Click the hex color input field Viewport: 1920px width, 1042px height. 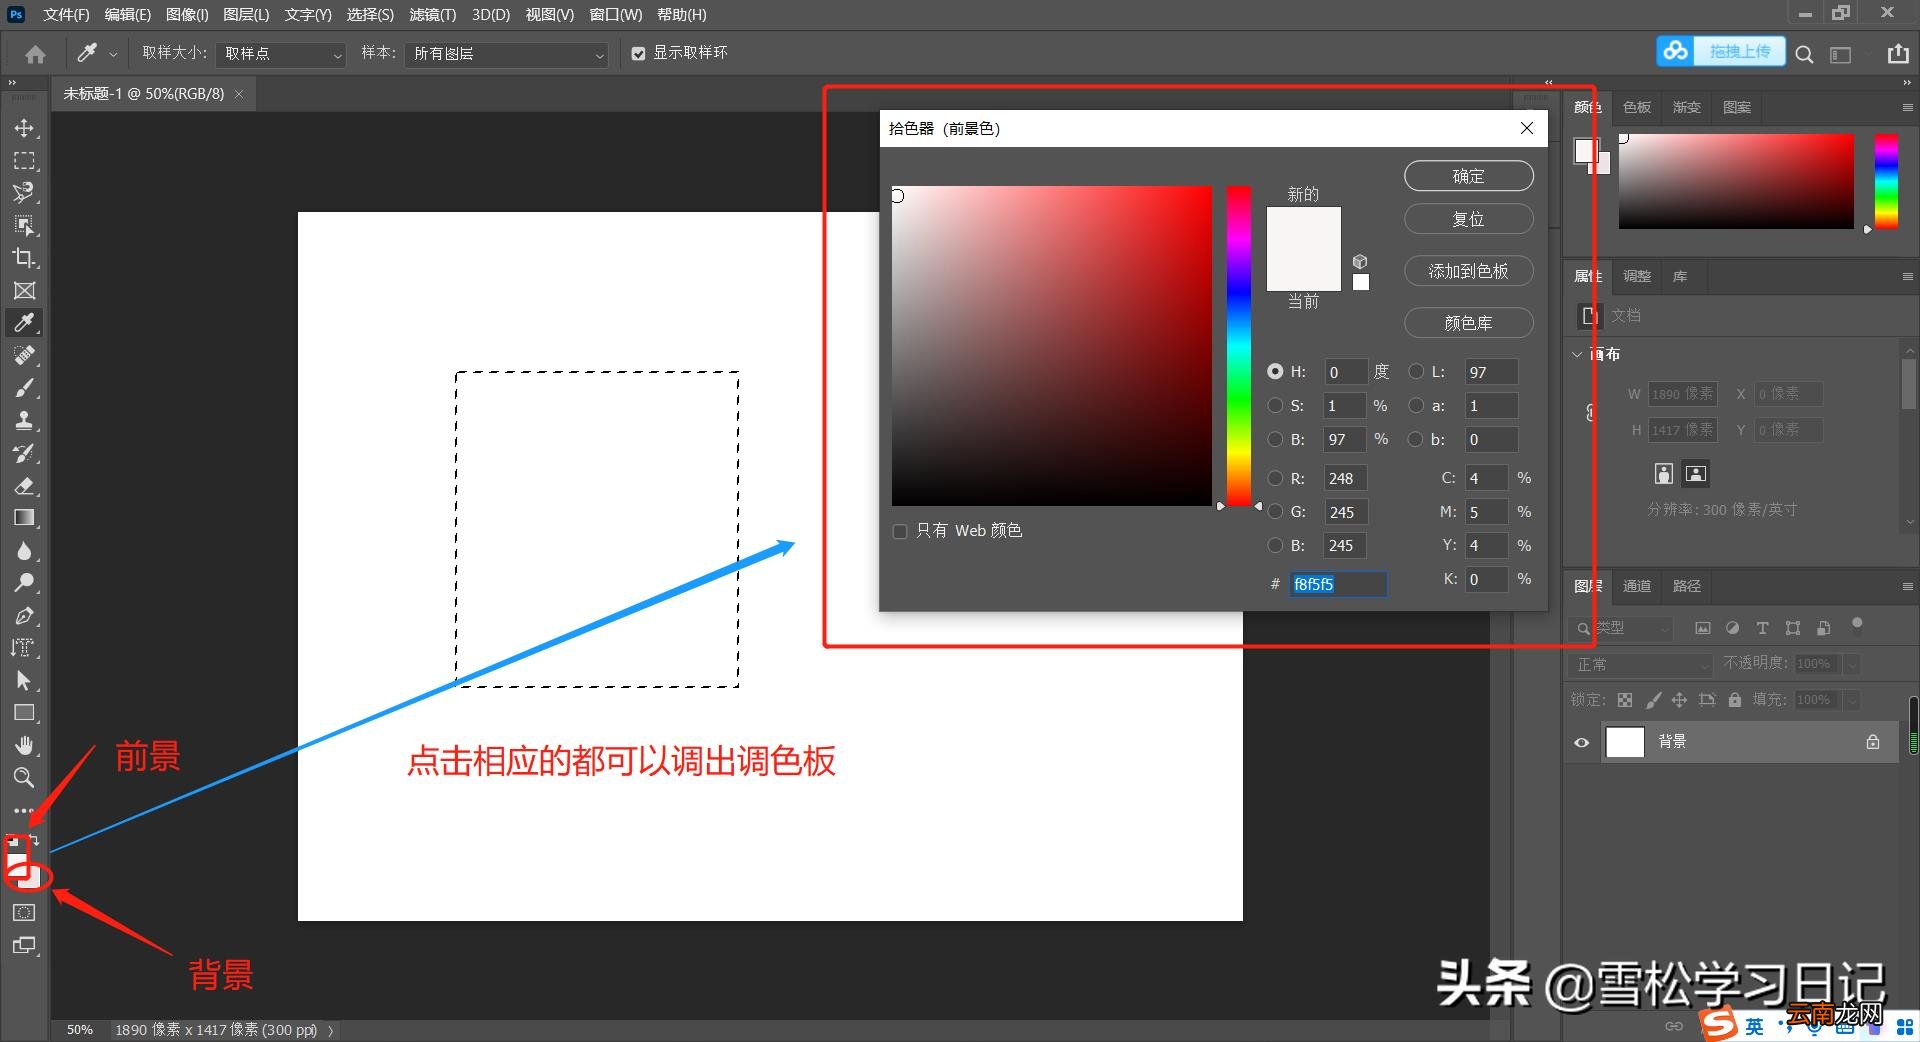tap(1337, 584)
